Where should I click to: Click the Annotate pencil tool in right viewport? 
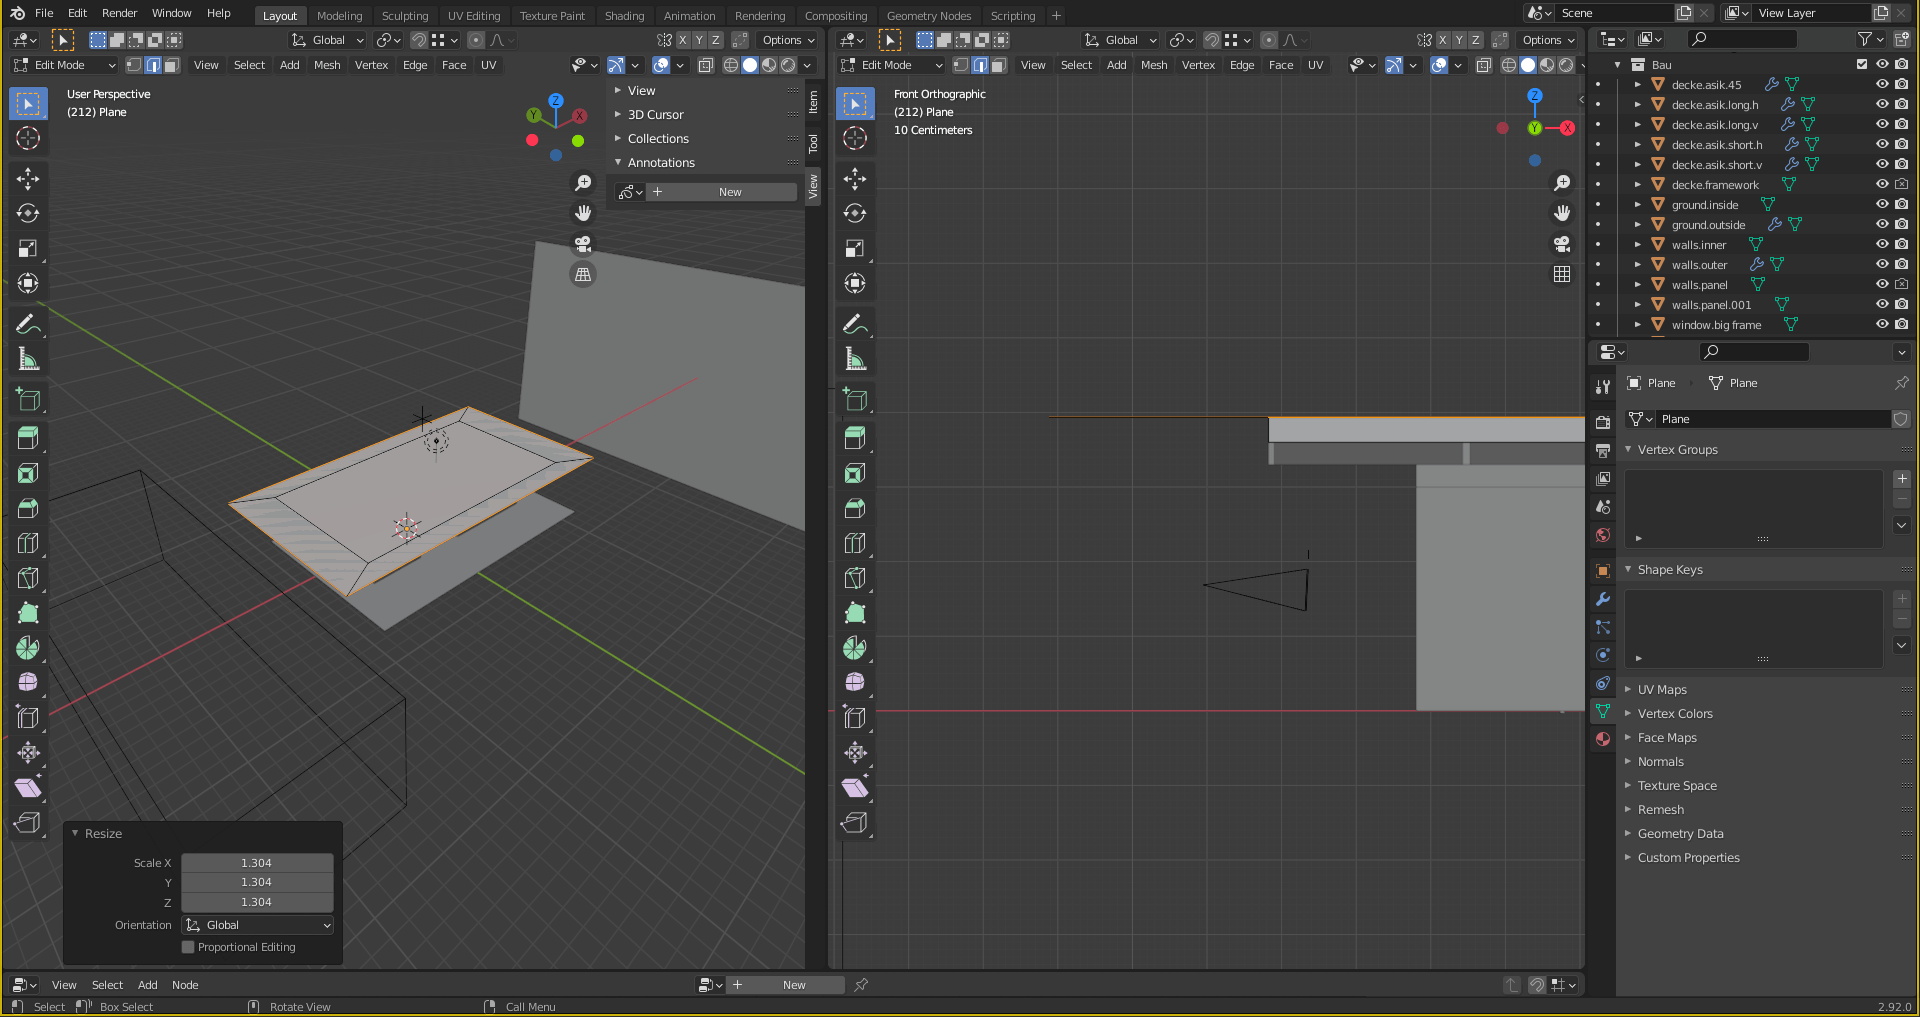point(855,324)
